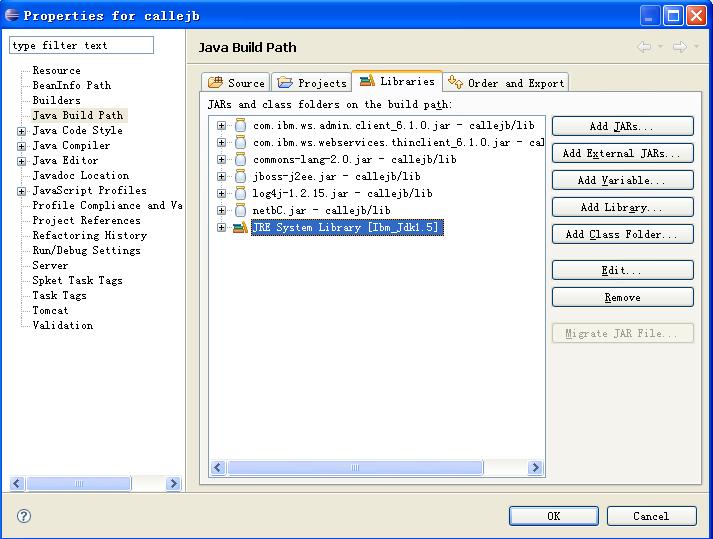Select Validation in the tree
The width and height of the screenshot is (713, 539).
[63, 326]
